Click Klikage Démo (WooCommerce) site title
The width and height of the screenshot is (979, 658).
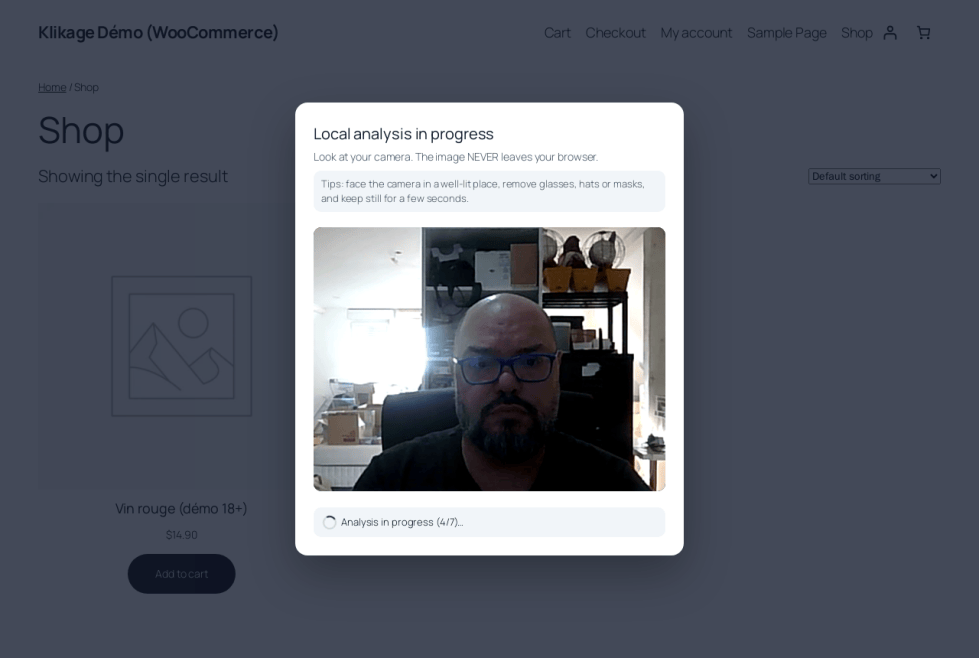pyautogui.click(x=158, y=32)
